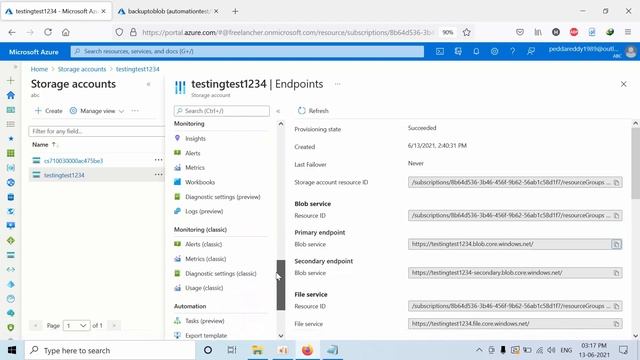Screen dimensions: 640x360
Task: Open File Explorer from the taskbar
Action: pos(257,350)
